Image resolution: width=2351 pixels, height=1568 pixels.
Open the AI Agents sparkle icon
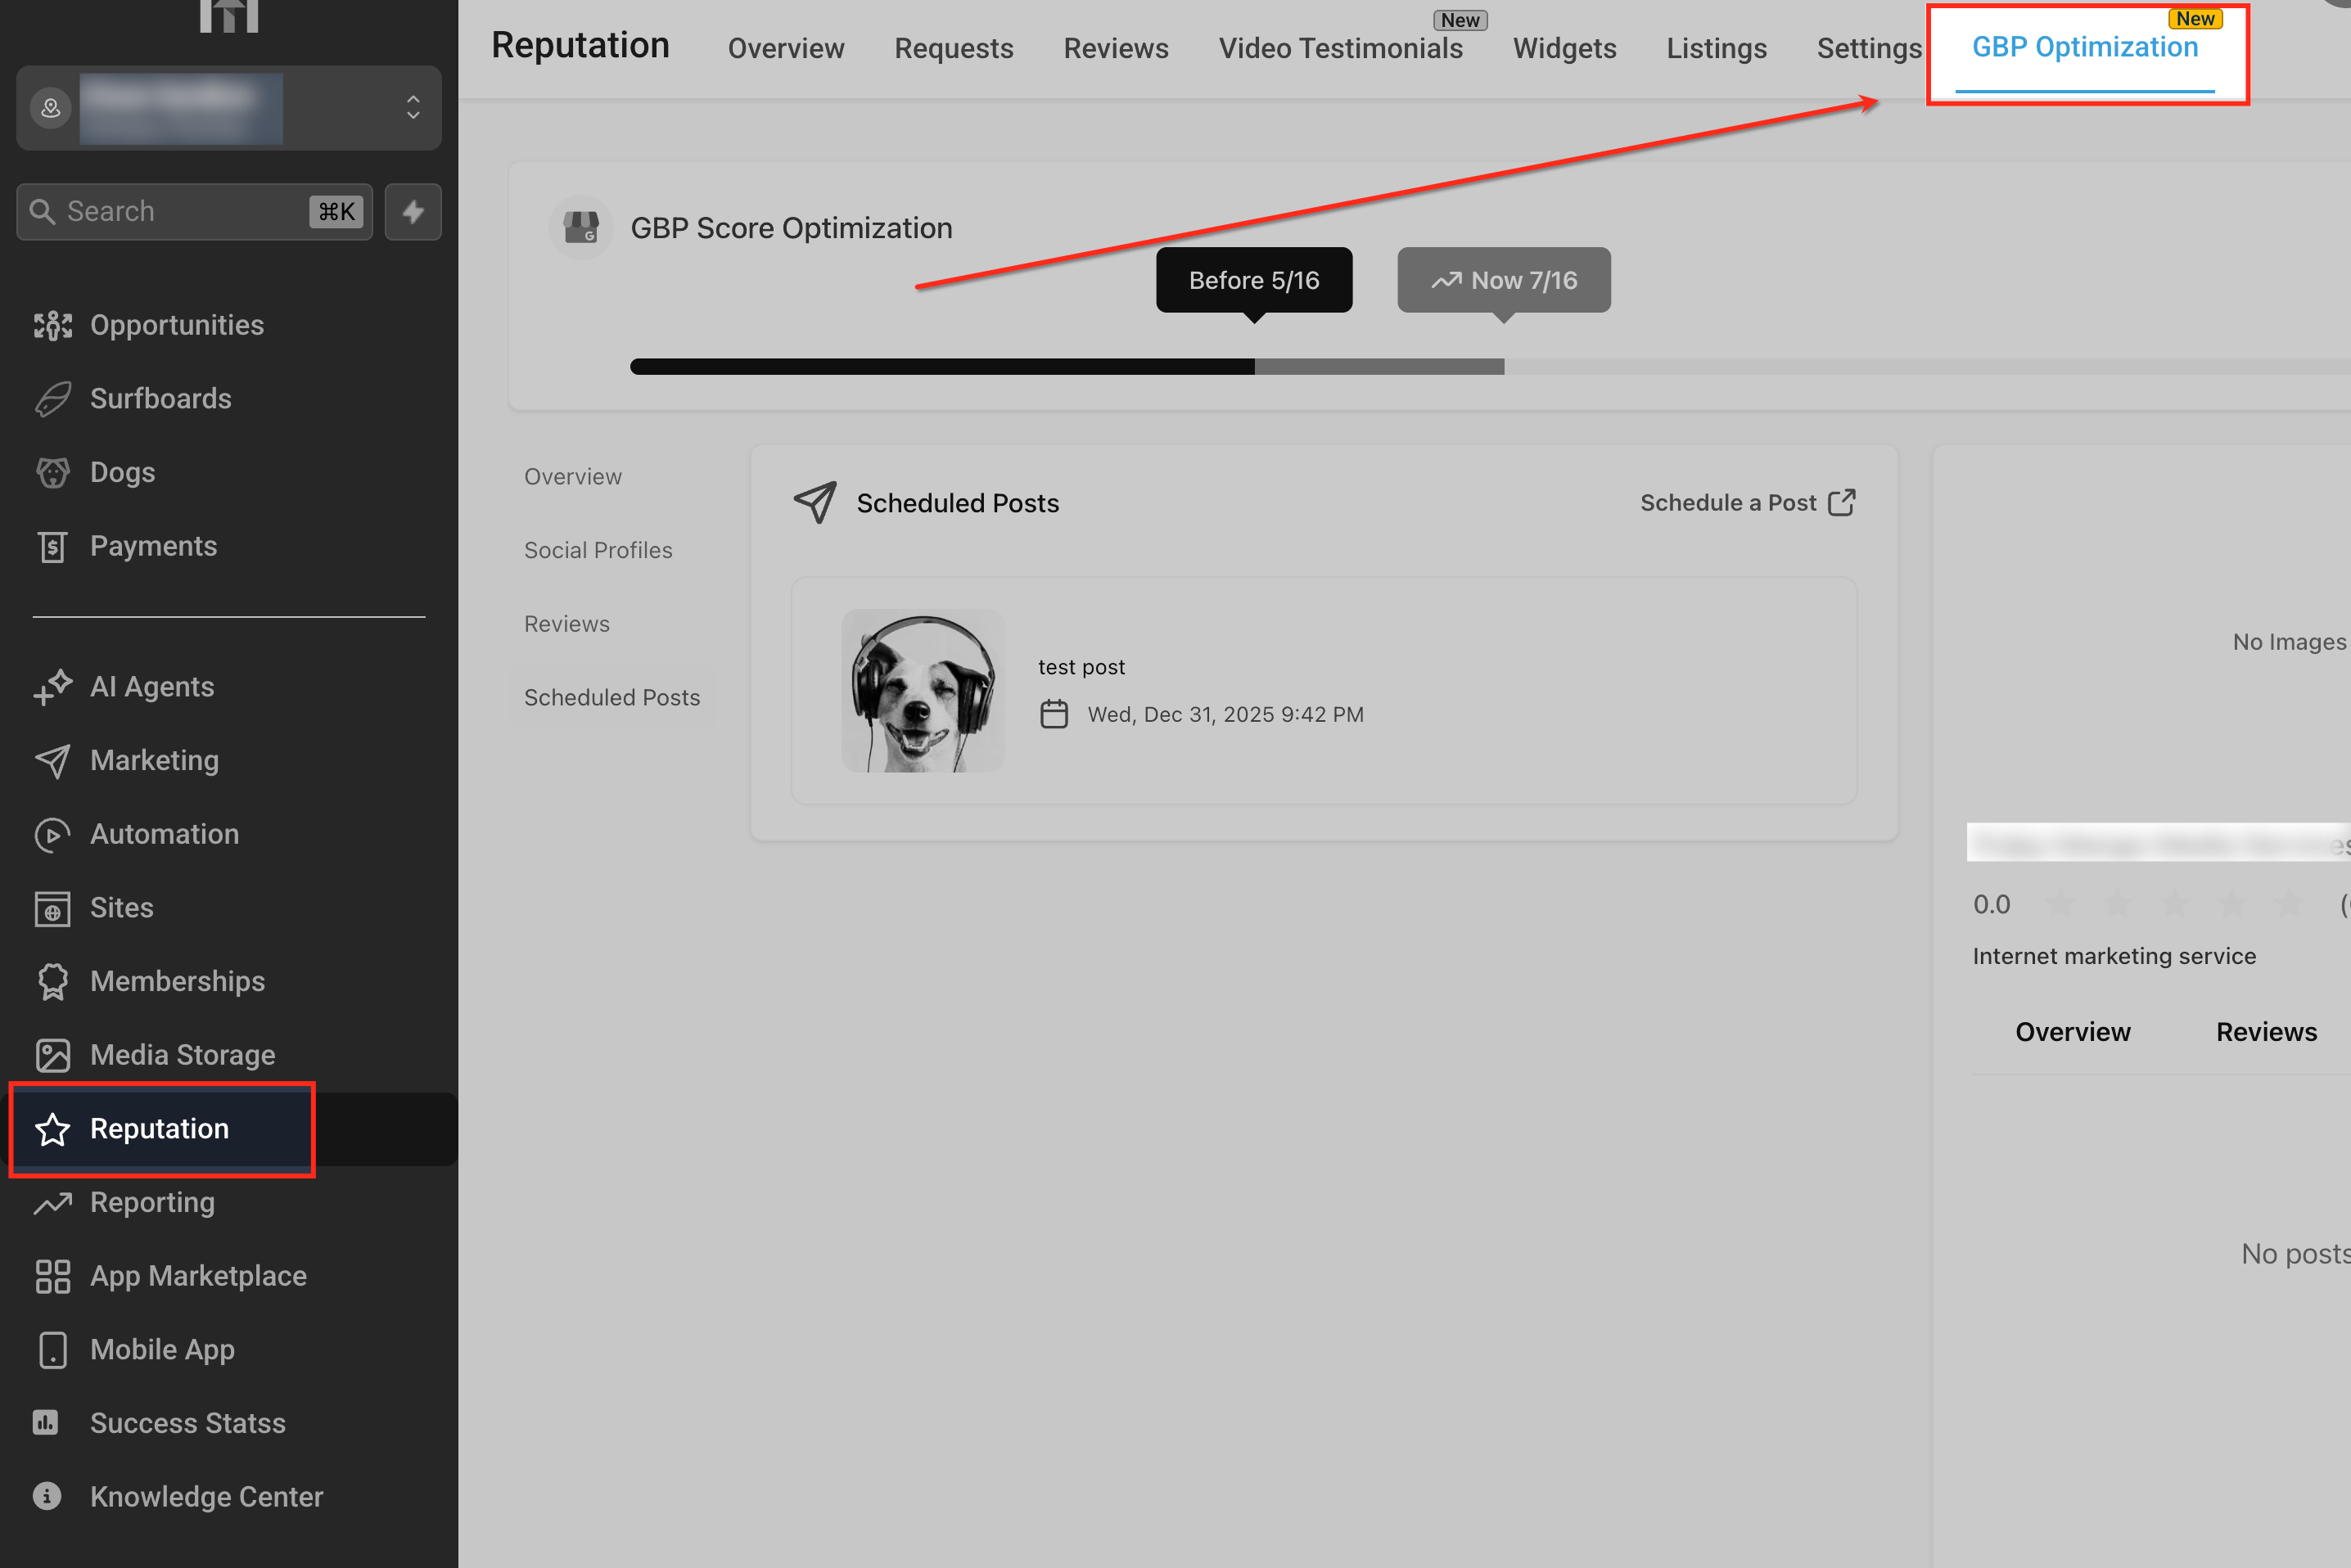click(x=52, y=687)
